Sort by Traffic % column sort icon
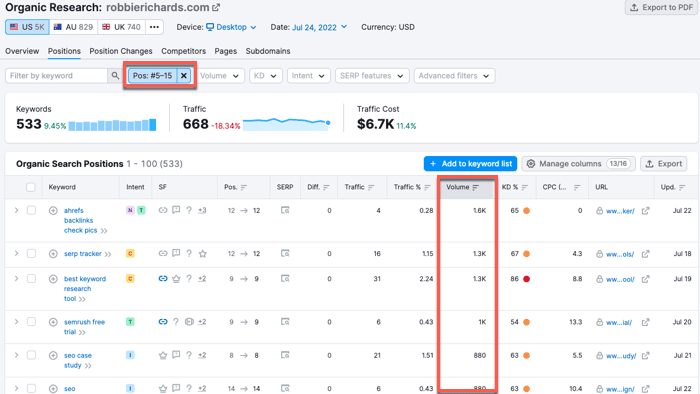 428,187
